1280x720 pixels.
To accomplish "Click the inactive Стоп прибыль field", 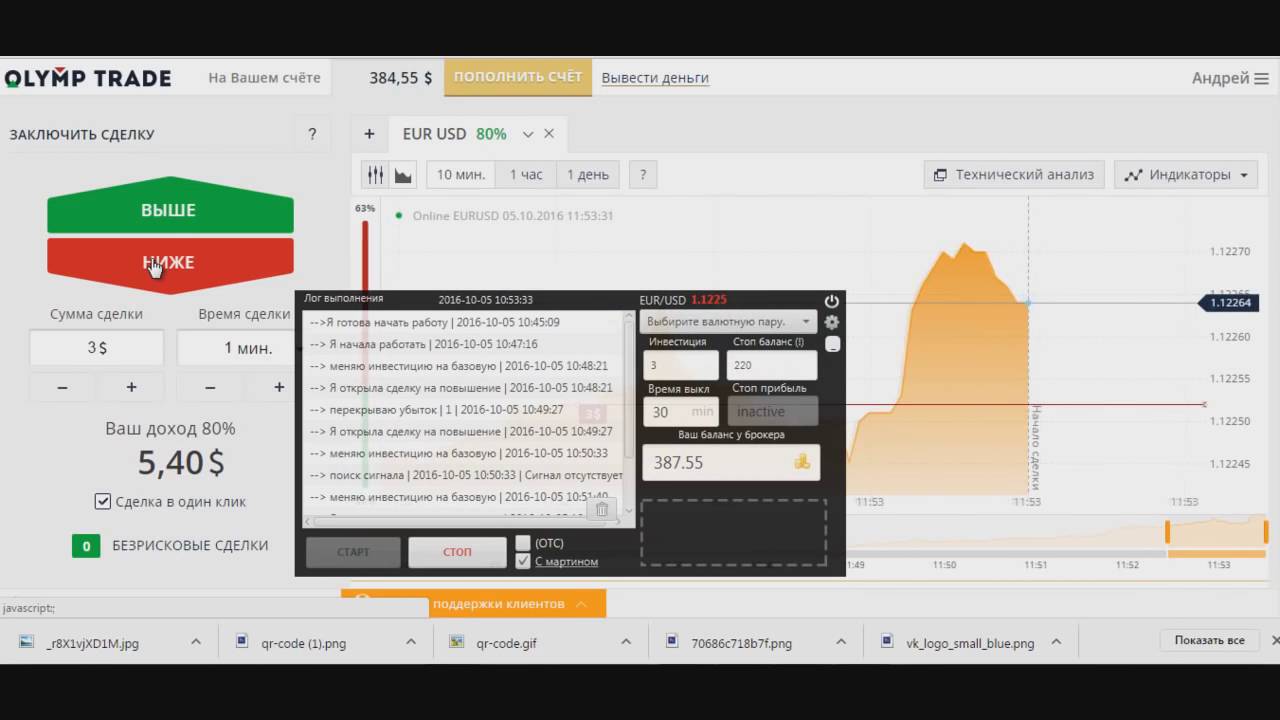I will [x=772, y=411].
